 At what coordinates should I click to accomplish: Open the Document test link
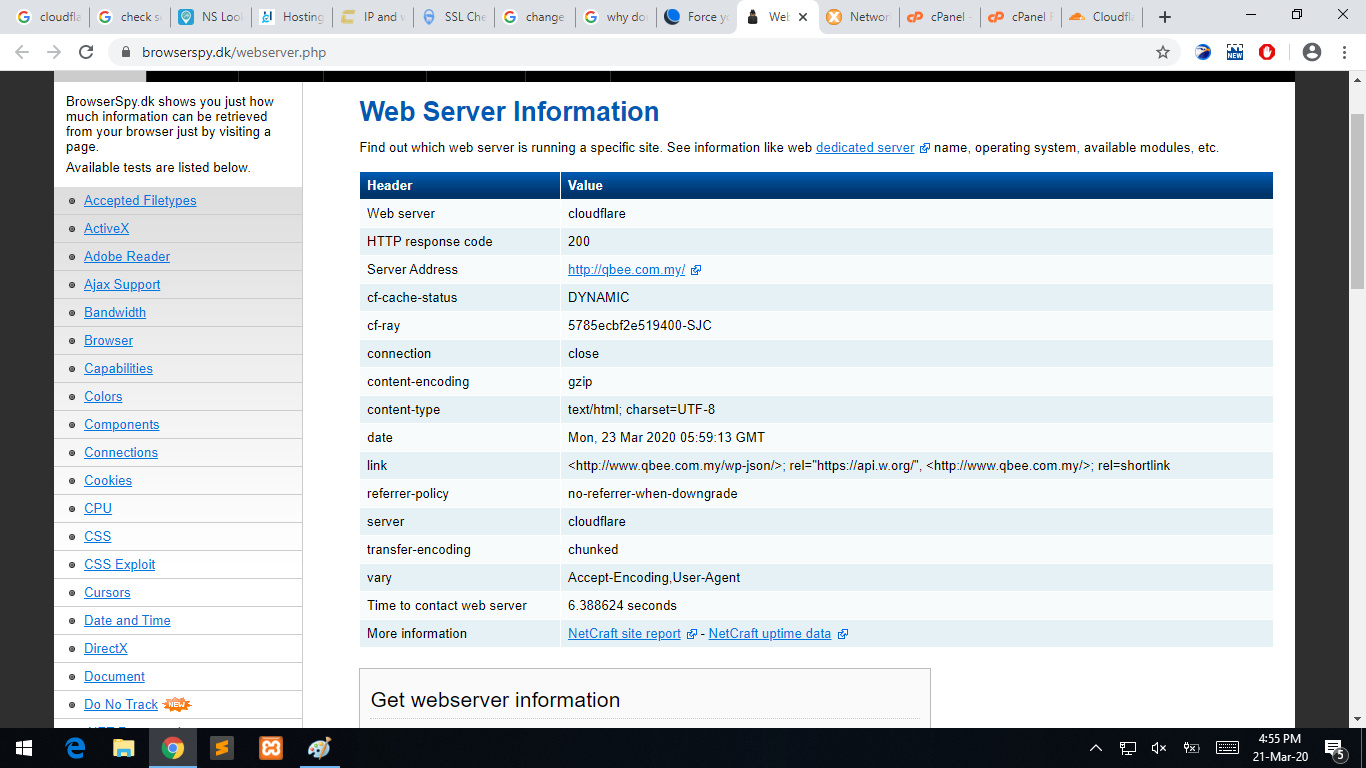114,677
